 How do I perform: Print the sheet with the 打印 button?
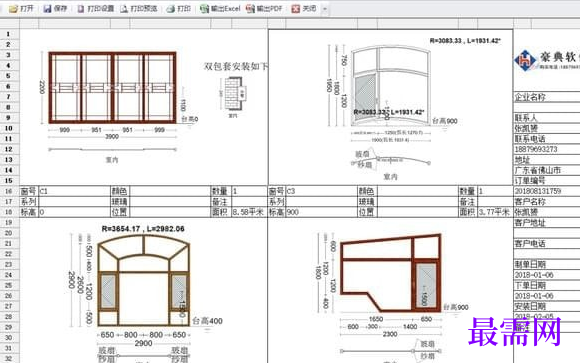click(178, 9)
